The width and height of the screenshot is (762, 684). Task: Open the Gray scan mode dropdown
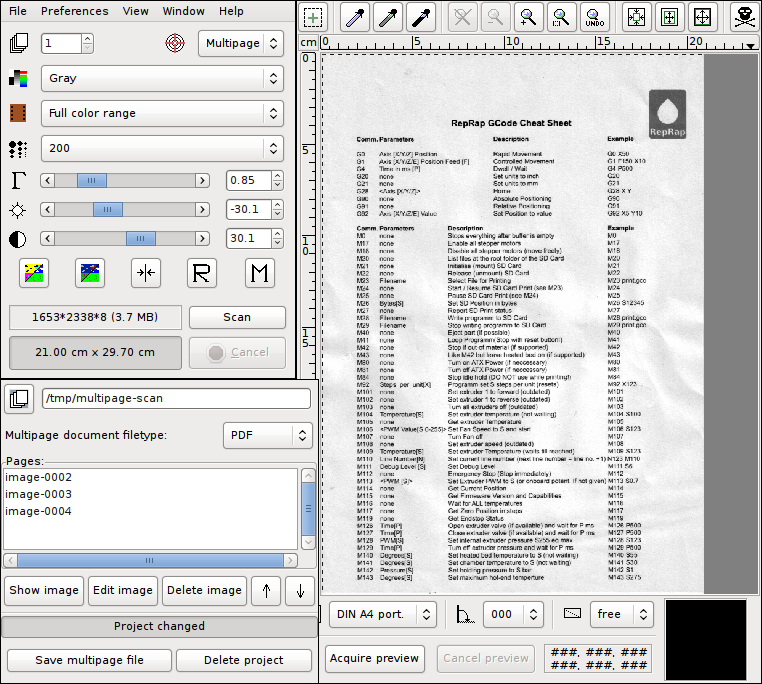[x=161, y=78]
